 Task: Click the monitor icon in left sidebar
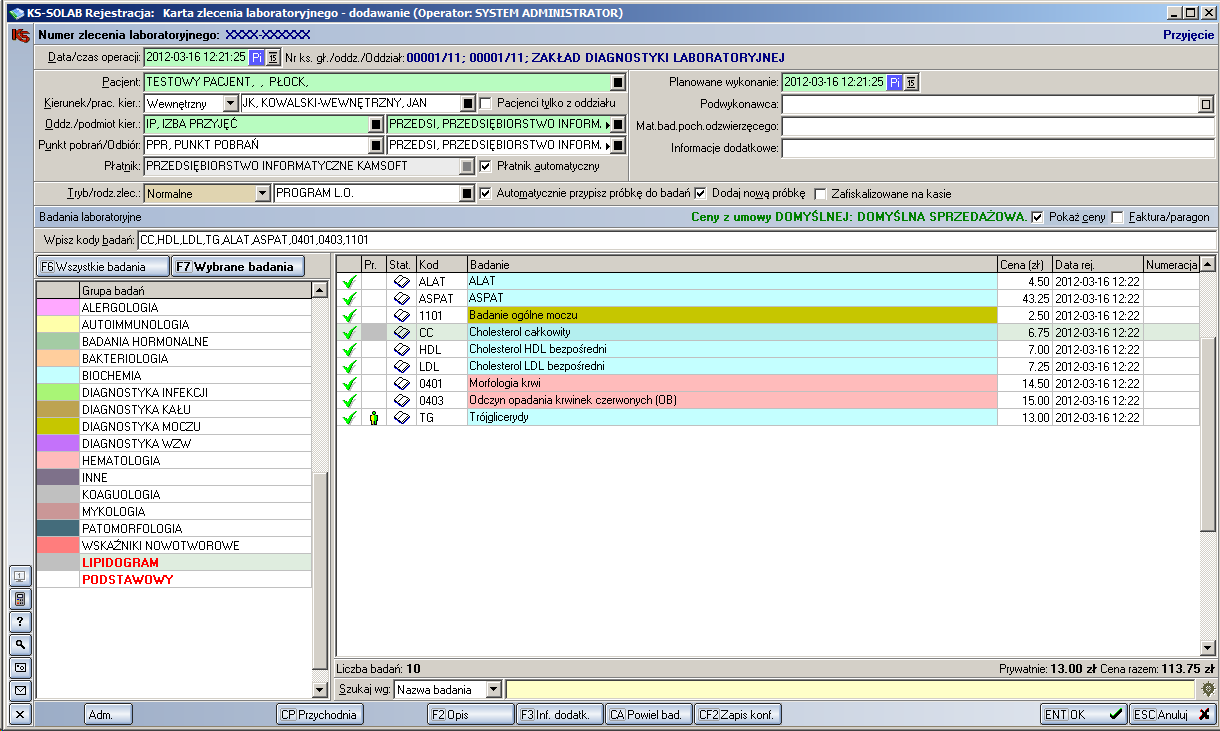(20, 576)
